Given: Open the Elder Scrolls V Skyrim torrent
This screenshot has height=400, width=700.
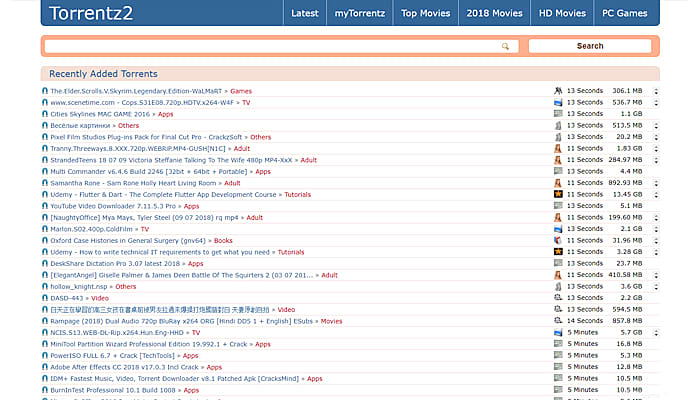Looking at the screenshot, I should point(136,91).
